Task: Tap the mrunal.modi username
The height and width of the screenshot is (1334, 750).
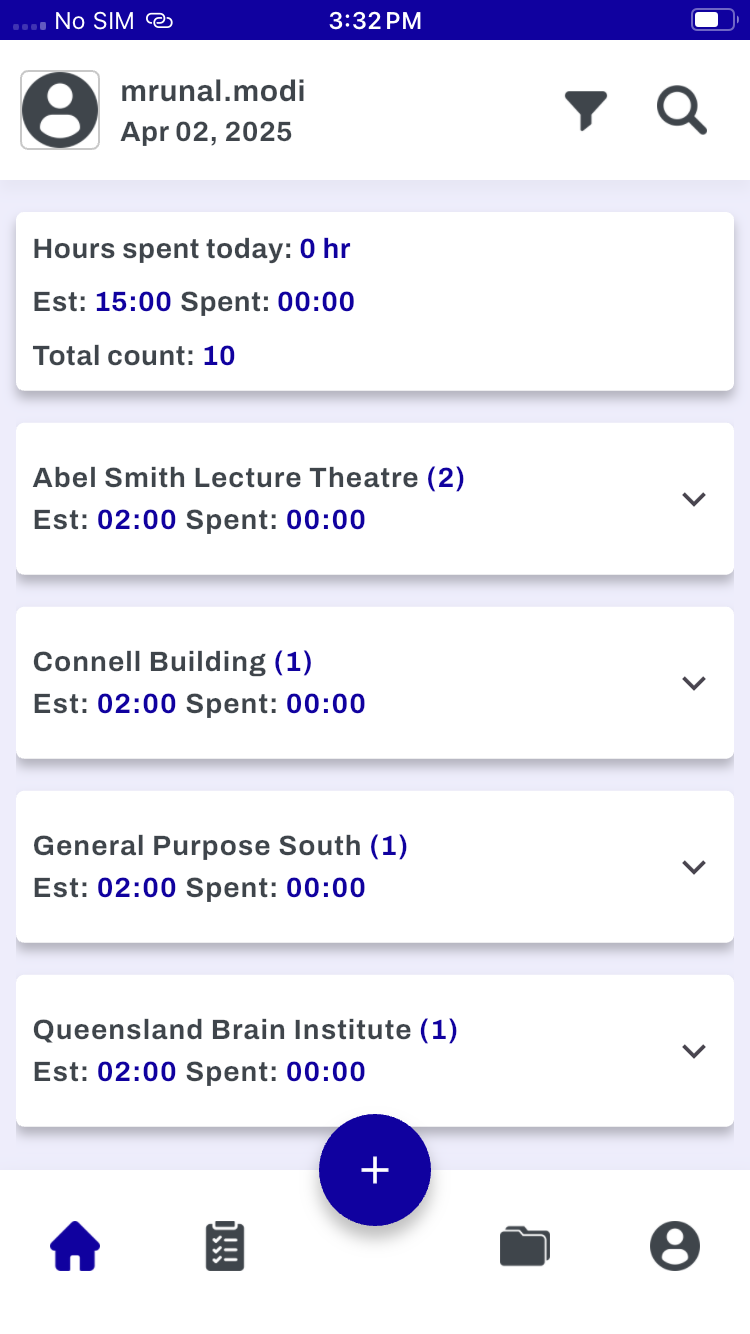Action: [x=212, y=91]
